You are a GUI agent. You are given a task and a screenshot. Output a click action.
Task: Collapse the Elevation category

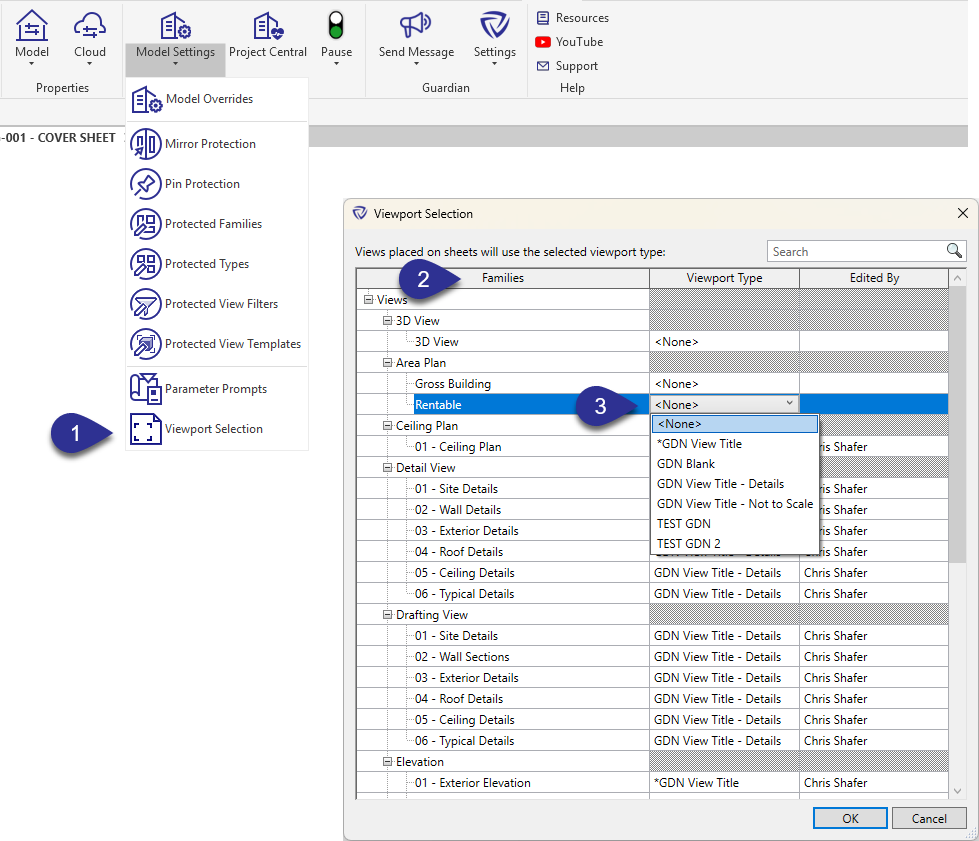(387, 762)
